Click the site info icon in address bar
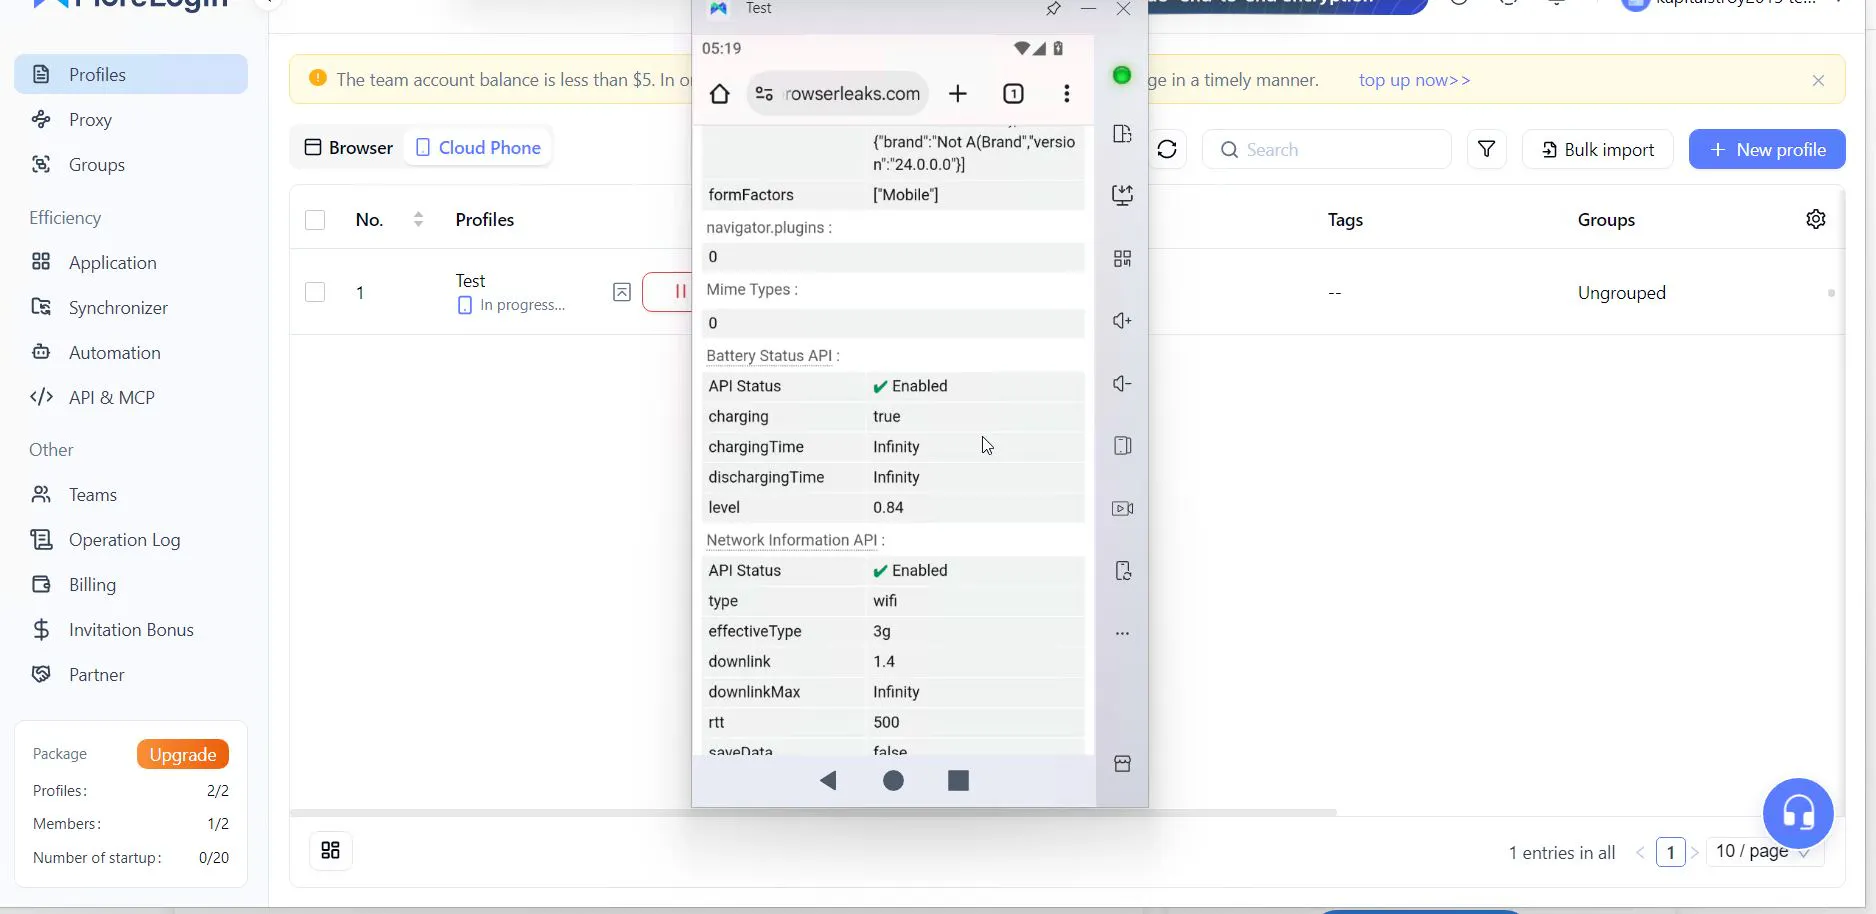The width and height of the screenshot is (1876, 914). pyautogui.click(x=764, y=94)
